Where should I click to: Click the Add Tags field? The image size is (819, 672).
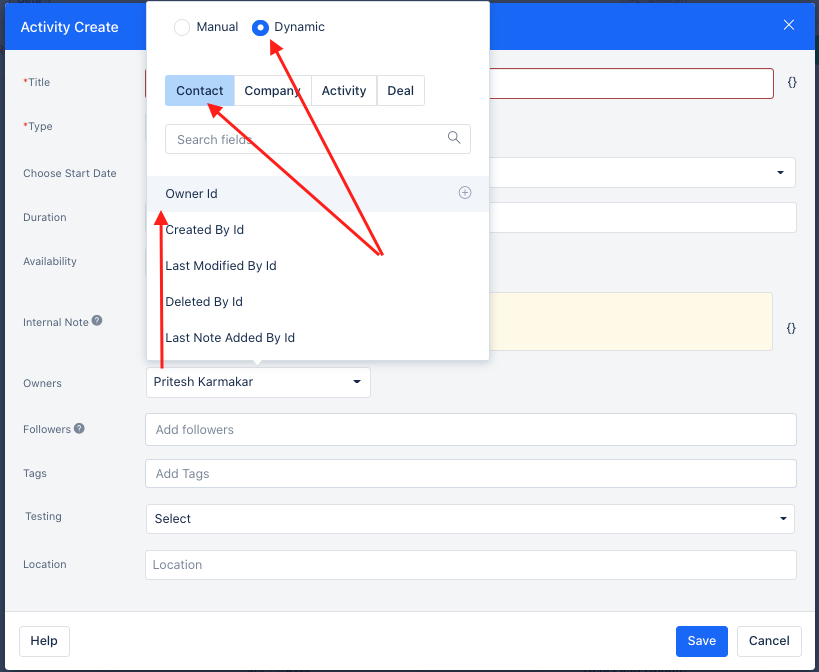click(471, 474)
